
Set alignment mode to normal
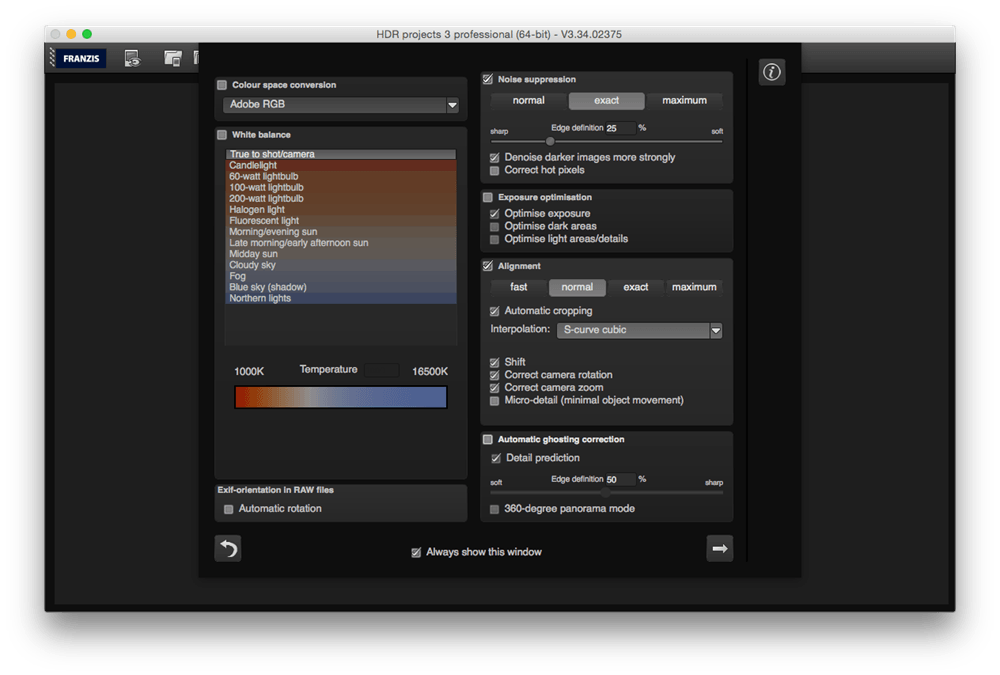pos(577,287)
